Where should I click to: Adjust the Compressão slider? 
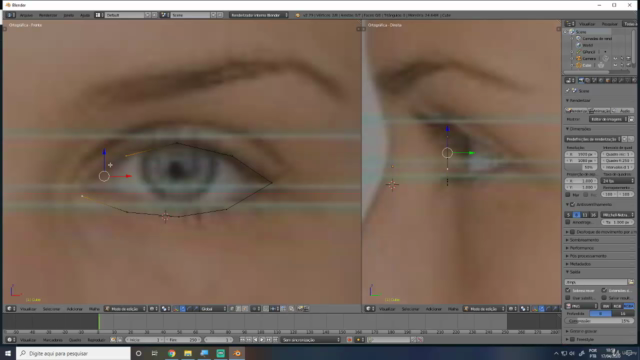point(600,321)
